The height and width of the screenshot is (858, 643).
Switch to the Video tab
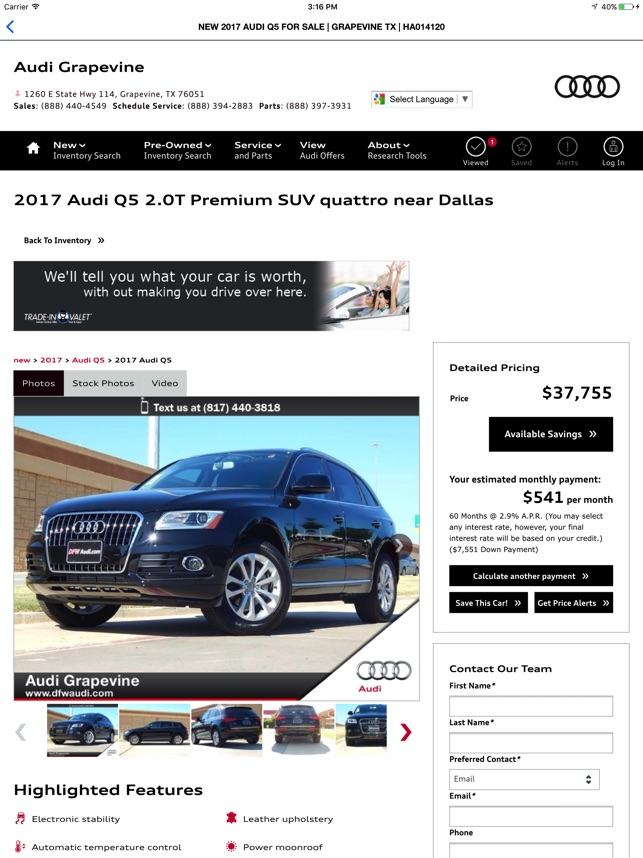tap(165, 383)
